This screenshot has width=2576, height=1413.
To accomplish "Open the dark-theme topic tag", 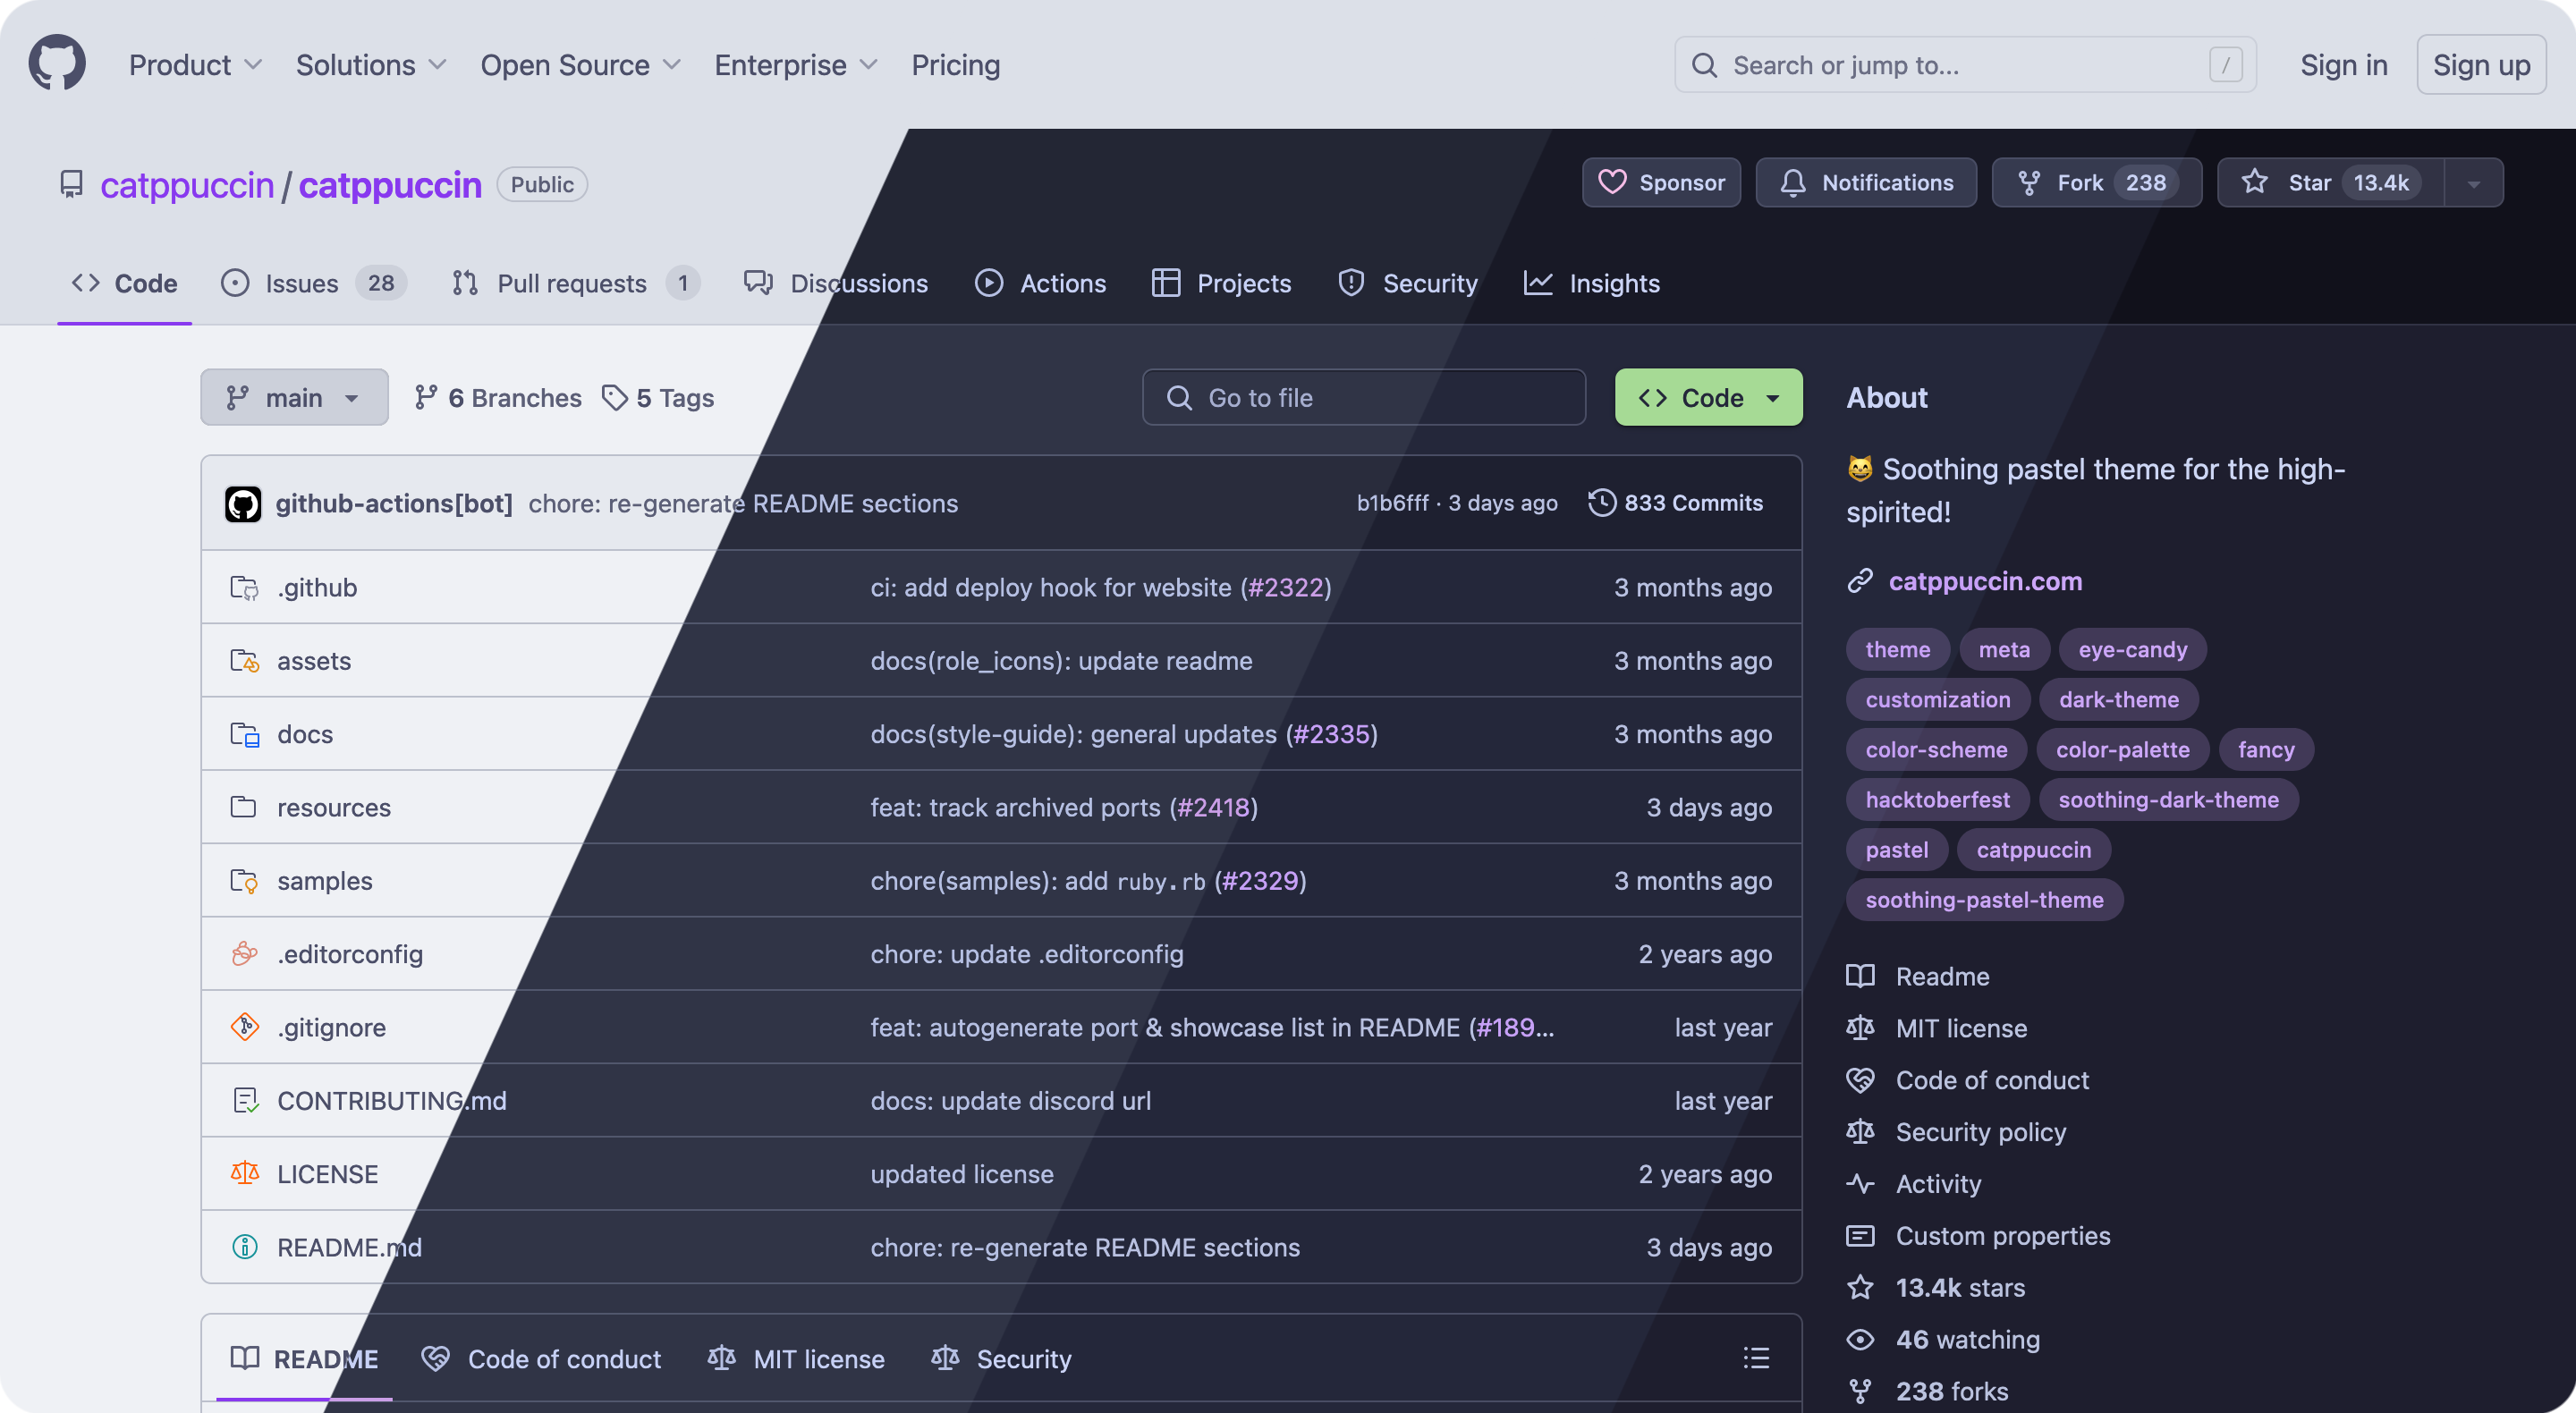I will pos(2118,699).
